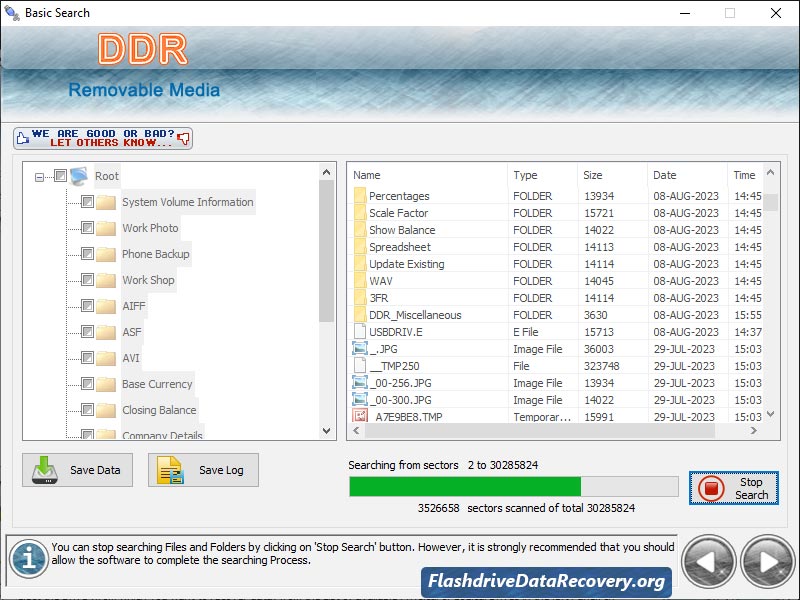Click the red stop icon on Stop Search

[711, 489]
